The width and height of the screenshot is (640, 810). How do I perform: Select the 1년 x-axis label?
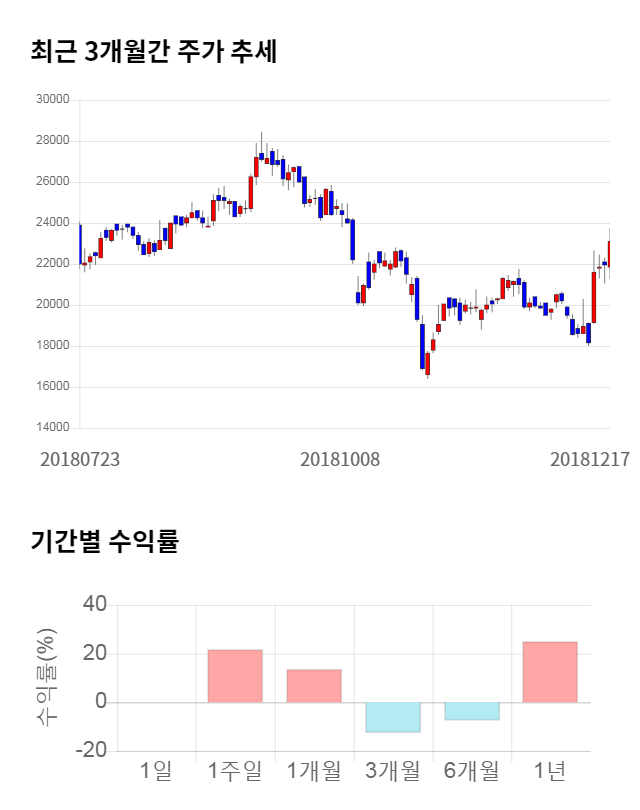pyautogui.click(x=550, y=771)
